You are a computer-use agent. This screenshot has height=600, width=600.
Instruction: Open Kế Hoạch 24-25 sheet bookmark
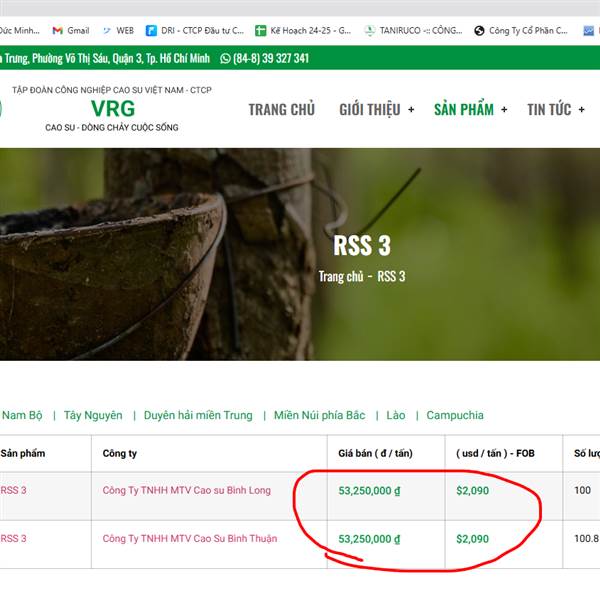point(303,31)
